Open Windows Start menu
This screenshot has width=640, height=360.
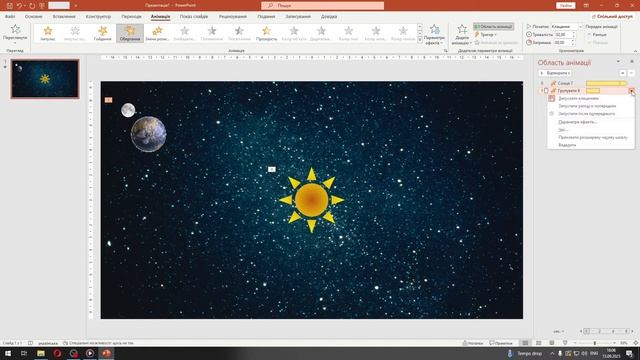(x=8, y=353)
